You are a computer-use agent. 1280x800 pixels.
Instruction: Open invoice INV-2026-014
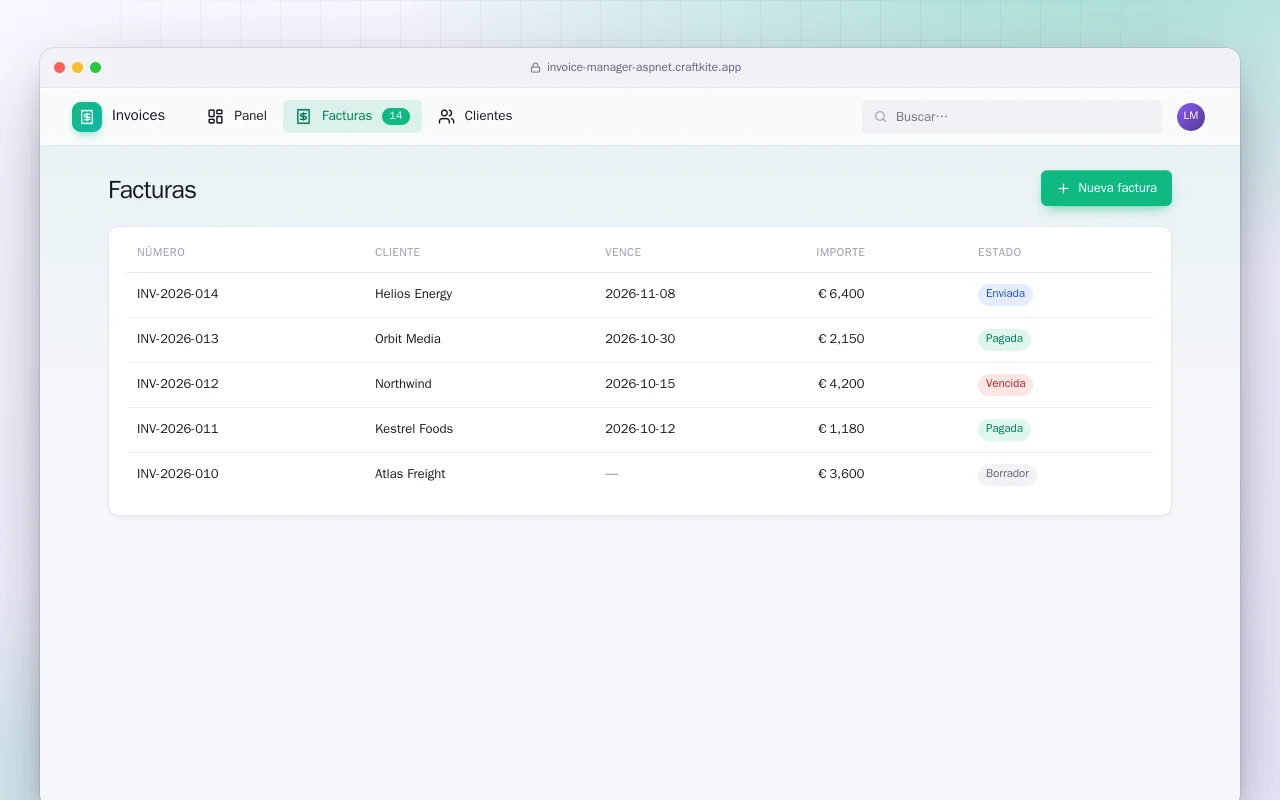640,294
